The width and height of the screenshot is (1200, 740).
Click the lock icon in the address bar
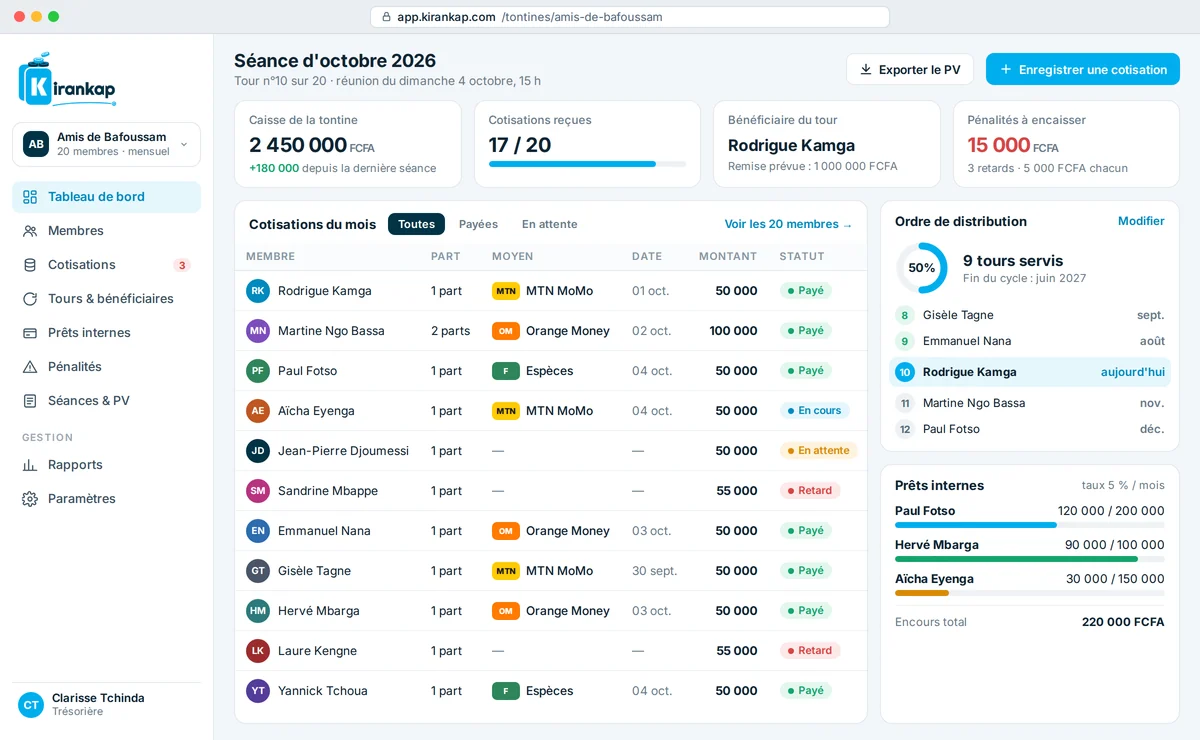click(387, 17)
